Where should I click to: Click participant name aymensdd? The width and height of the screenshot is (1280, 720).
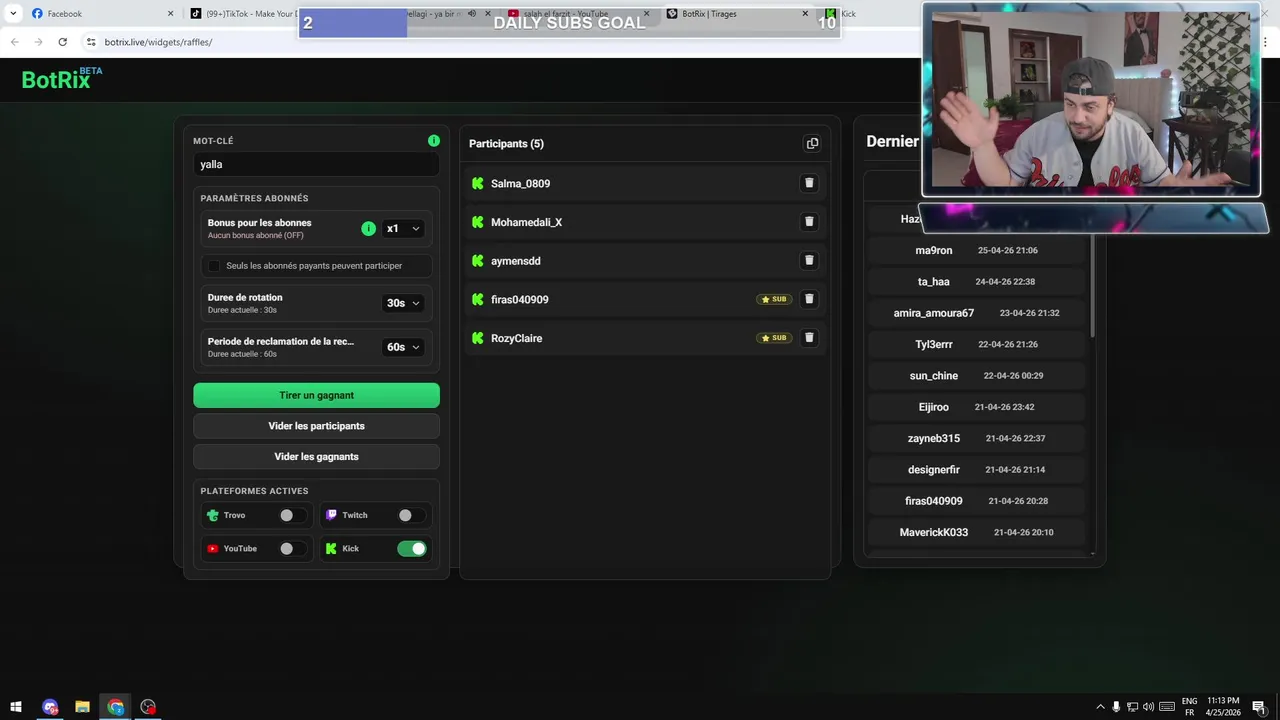pos(515,261)
